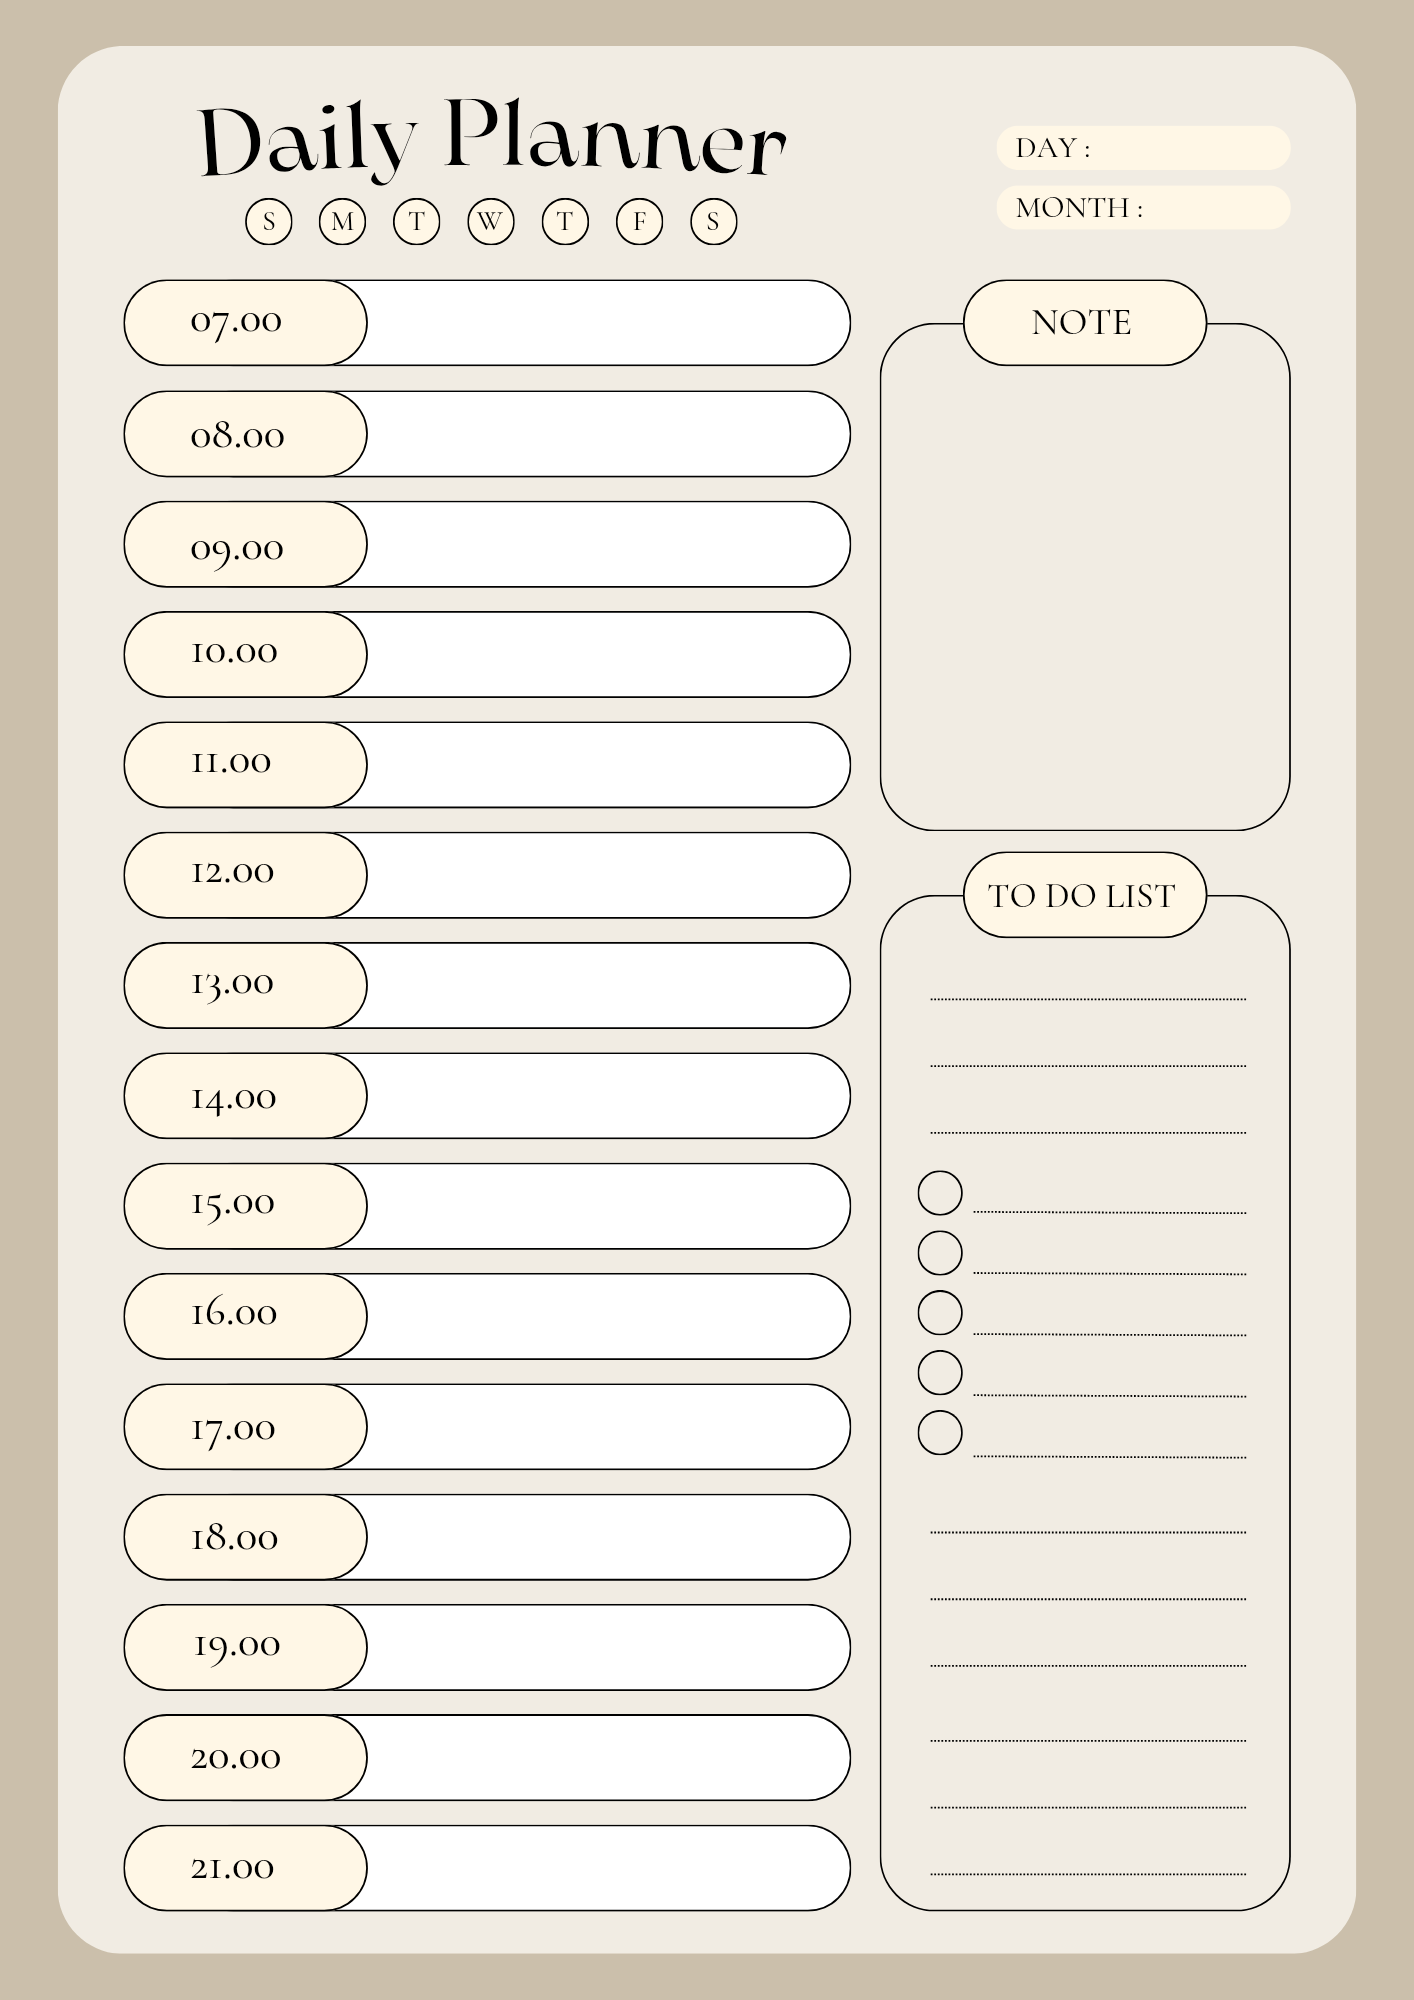Click the blank entry area for 14.00
This screenshot has height=2000, width=1414.
[605, 1096]
